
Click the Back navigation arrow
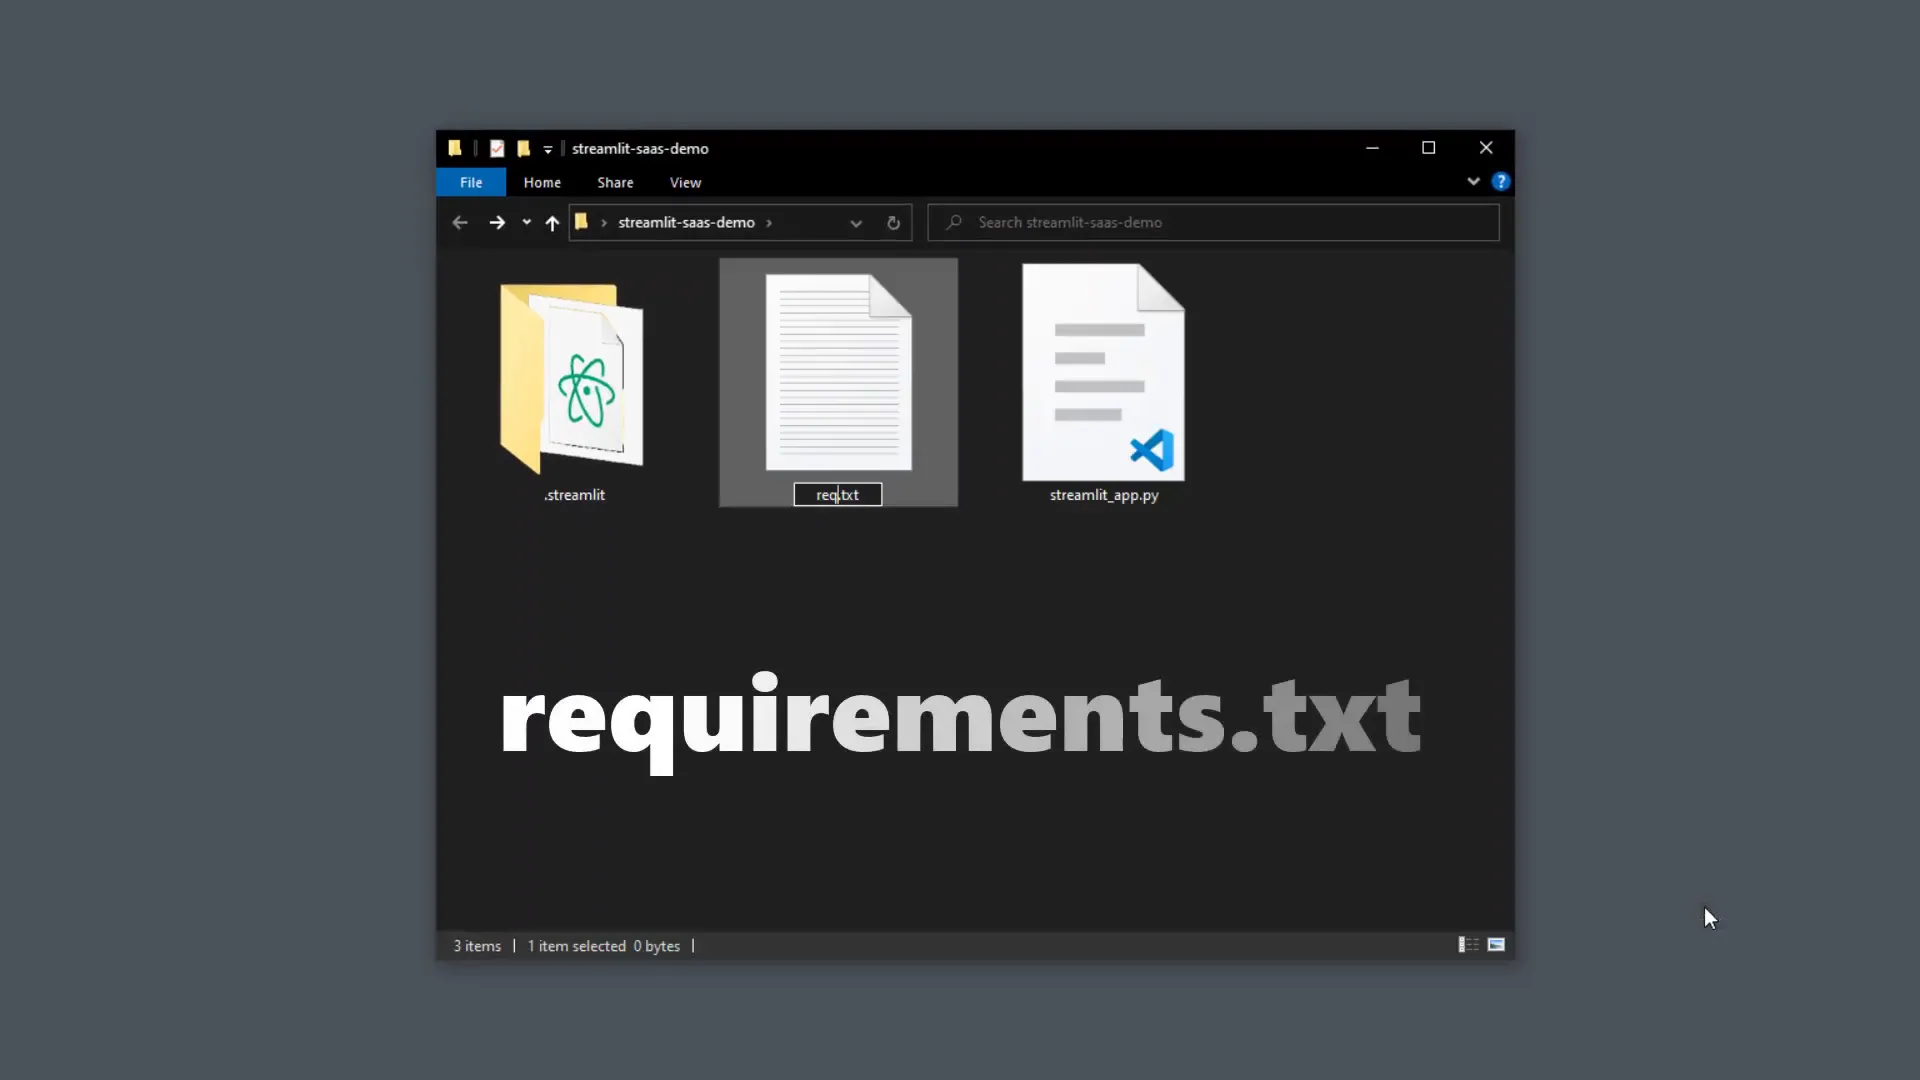460,223
